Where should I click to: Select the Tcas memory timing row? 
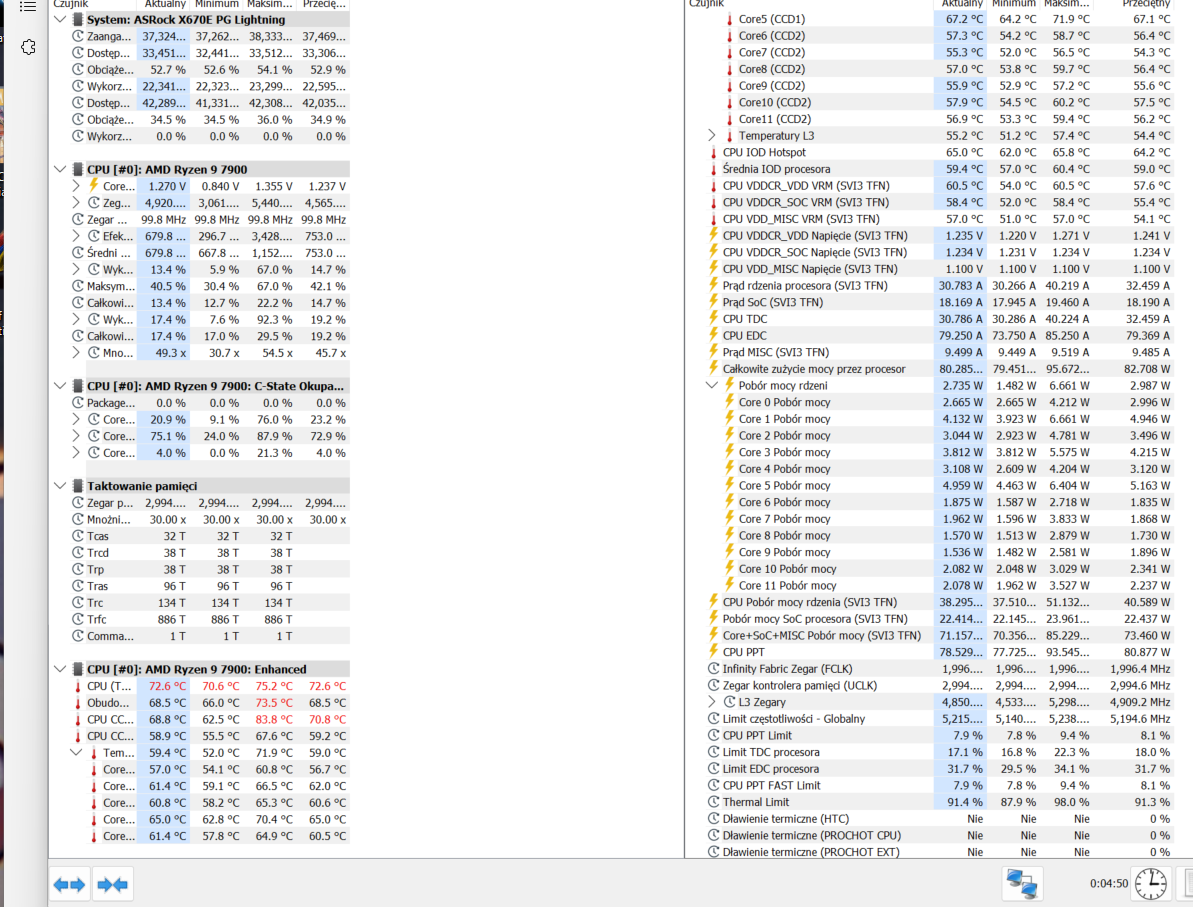98,536
